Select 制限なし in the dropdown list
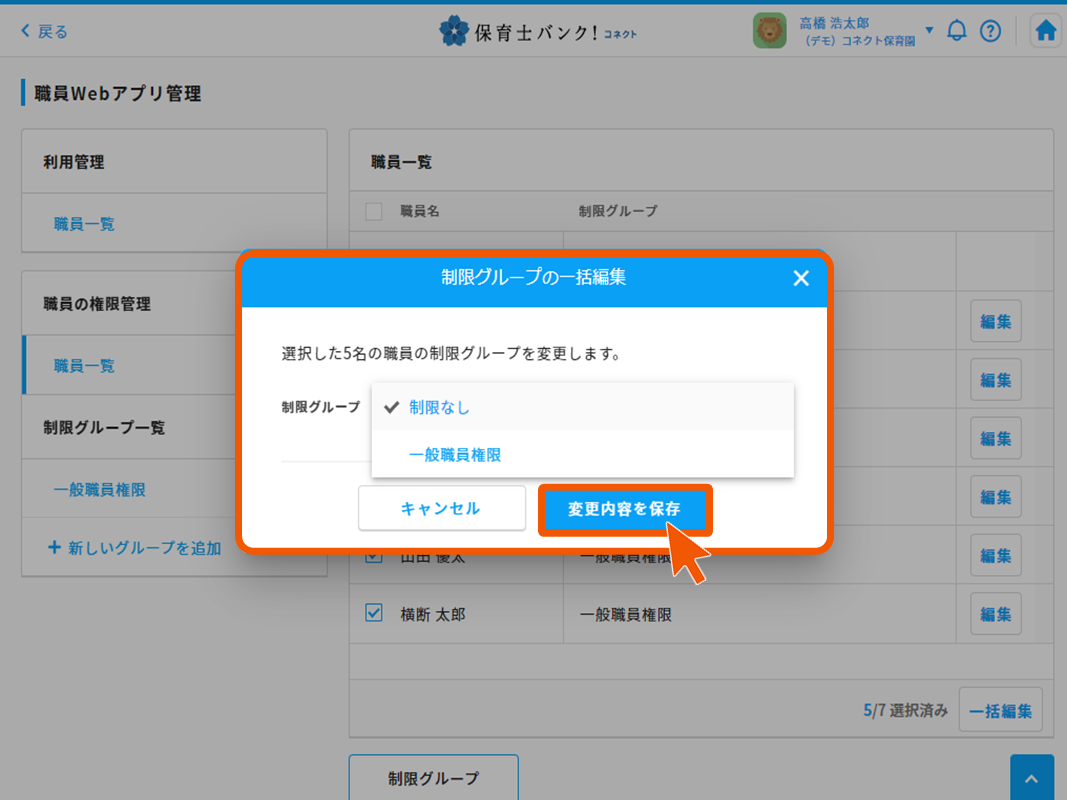1067x800 pixels. coord(439,407)
